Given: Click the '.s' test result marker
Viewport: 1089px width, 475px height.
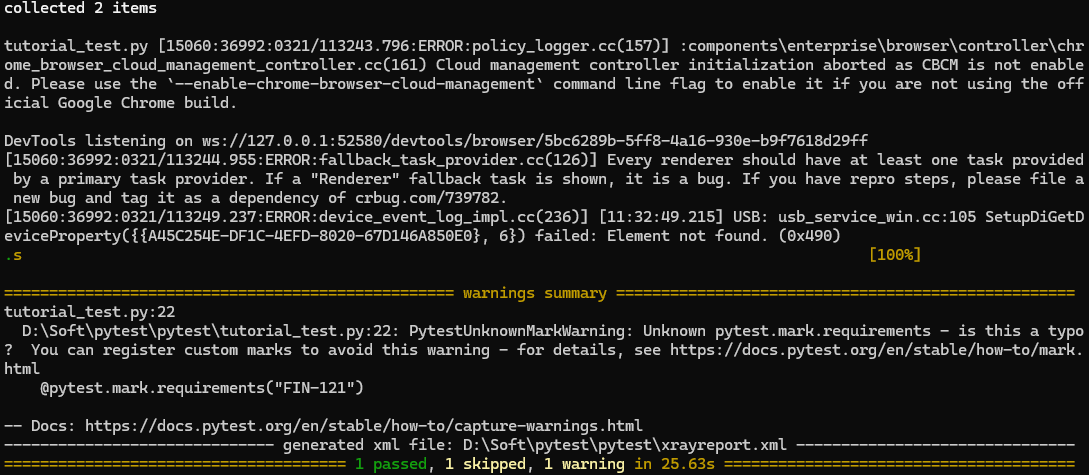Looking at the screenshot, I should coord(13,256).
